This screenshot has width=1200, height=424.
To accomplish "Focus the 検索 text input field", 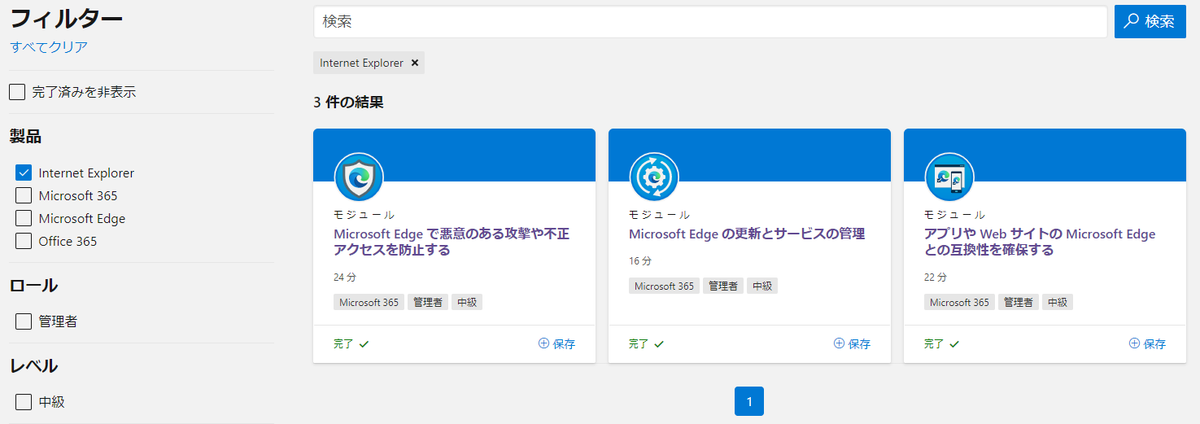I will (x=710, y=21).
